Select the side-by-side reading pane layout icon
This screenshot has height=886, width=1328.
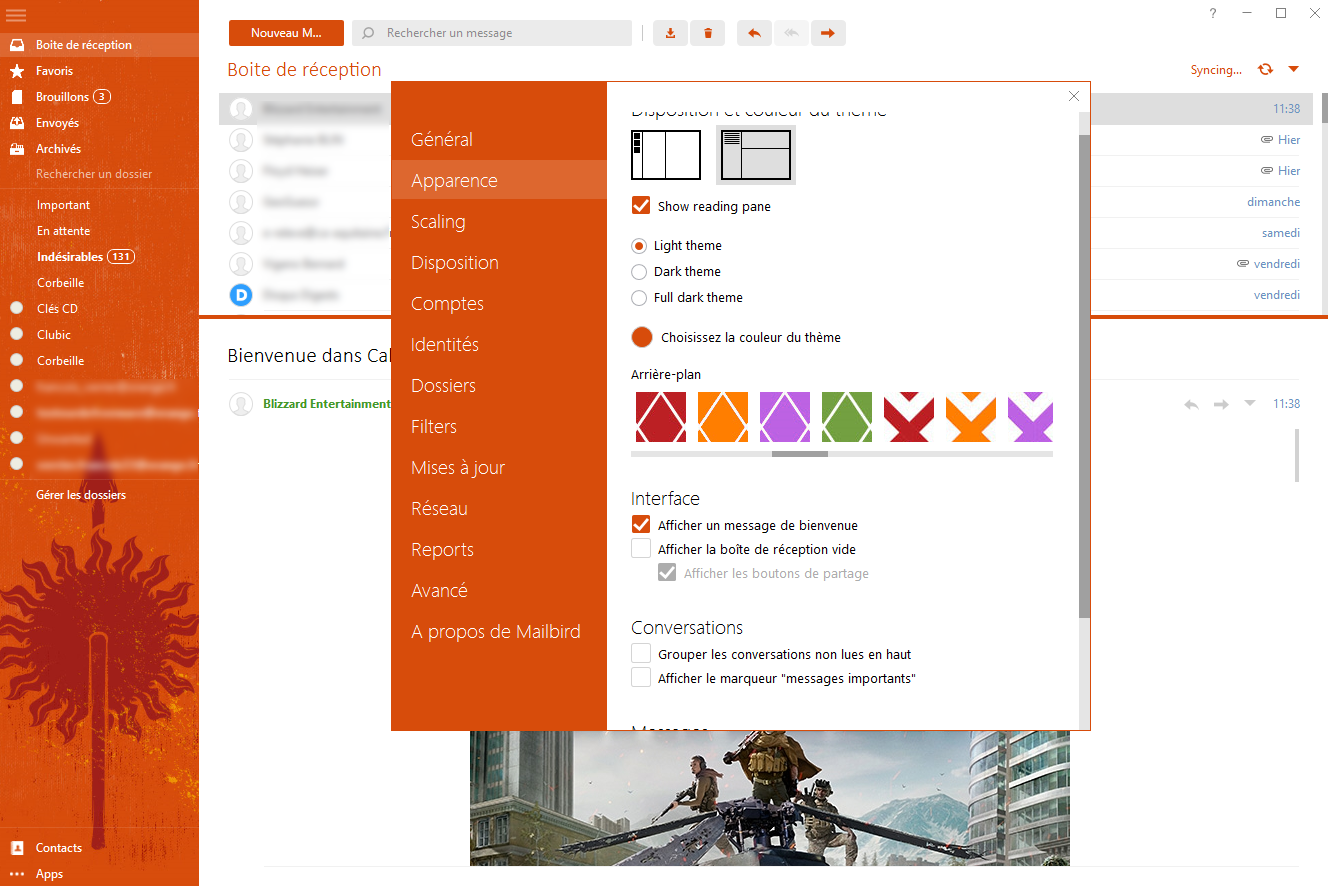666,155
